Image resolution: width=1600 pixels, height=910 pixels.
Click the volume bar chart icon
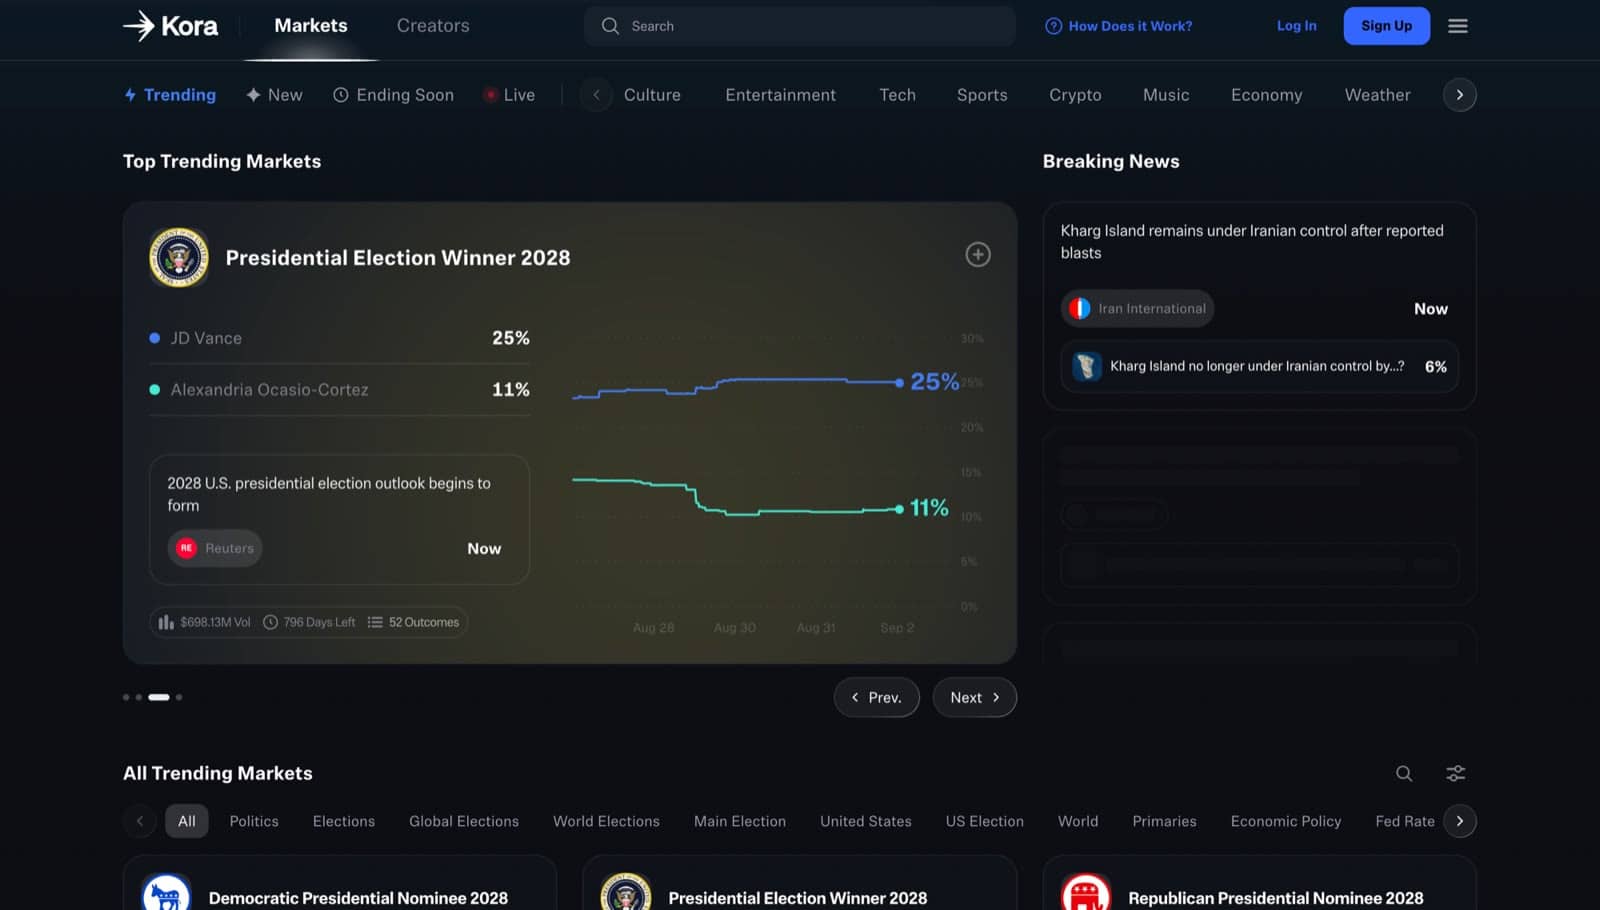(x=166, y=622)
